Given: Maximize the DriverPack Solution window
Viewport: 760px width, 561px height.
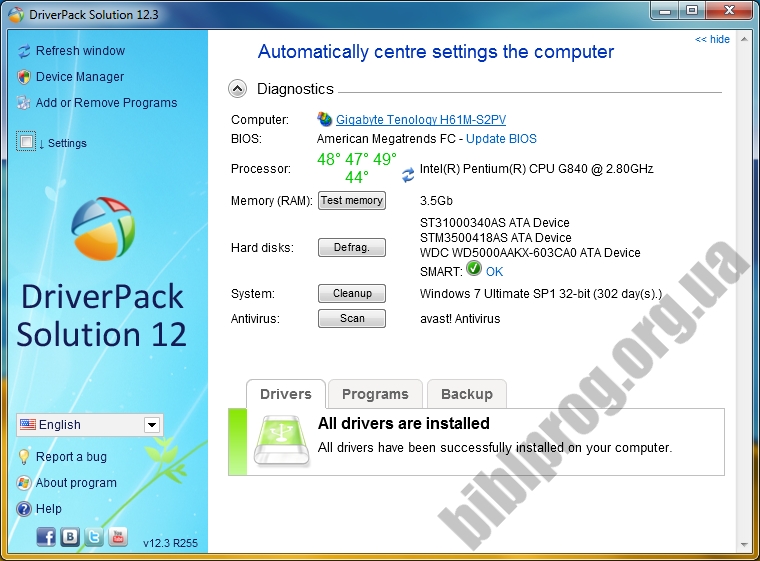Looking at the screenshot, I should [x=692, y=11].
